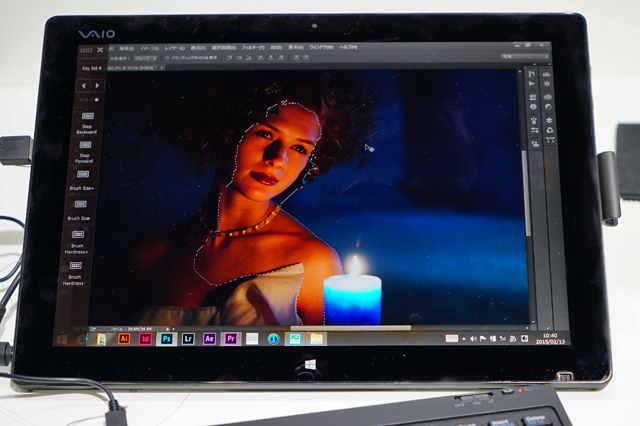Open the 編集 (Edit) menu
The width and height of the screenshot is (640, 426).
point(127,49)
